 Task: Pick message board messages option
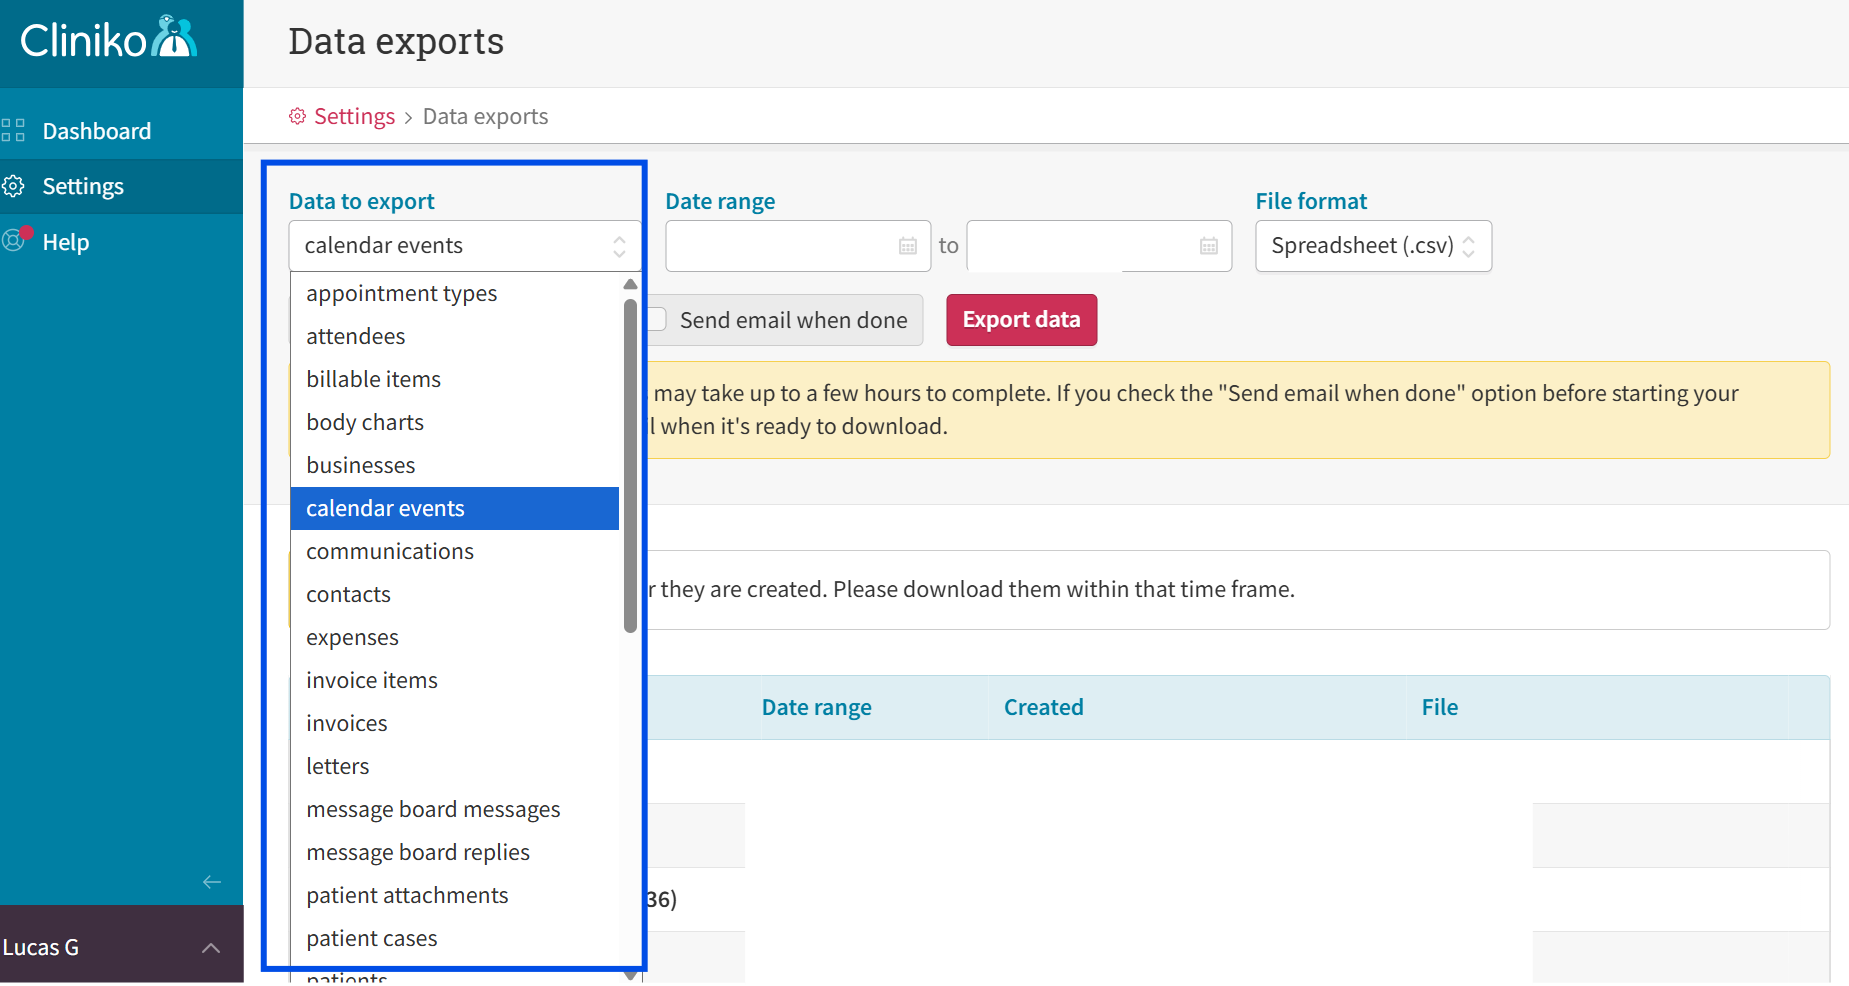(x=455, y=810)
